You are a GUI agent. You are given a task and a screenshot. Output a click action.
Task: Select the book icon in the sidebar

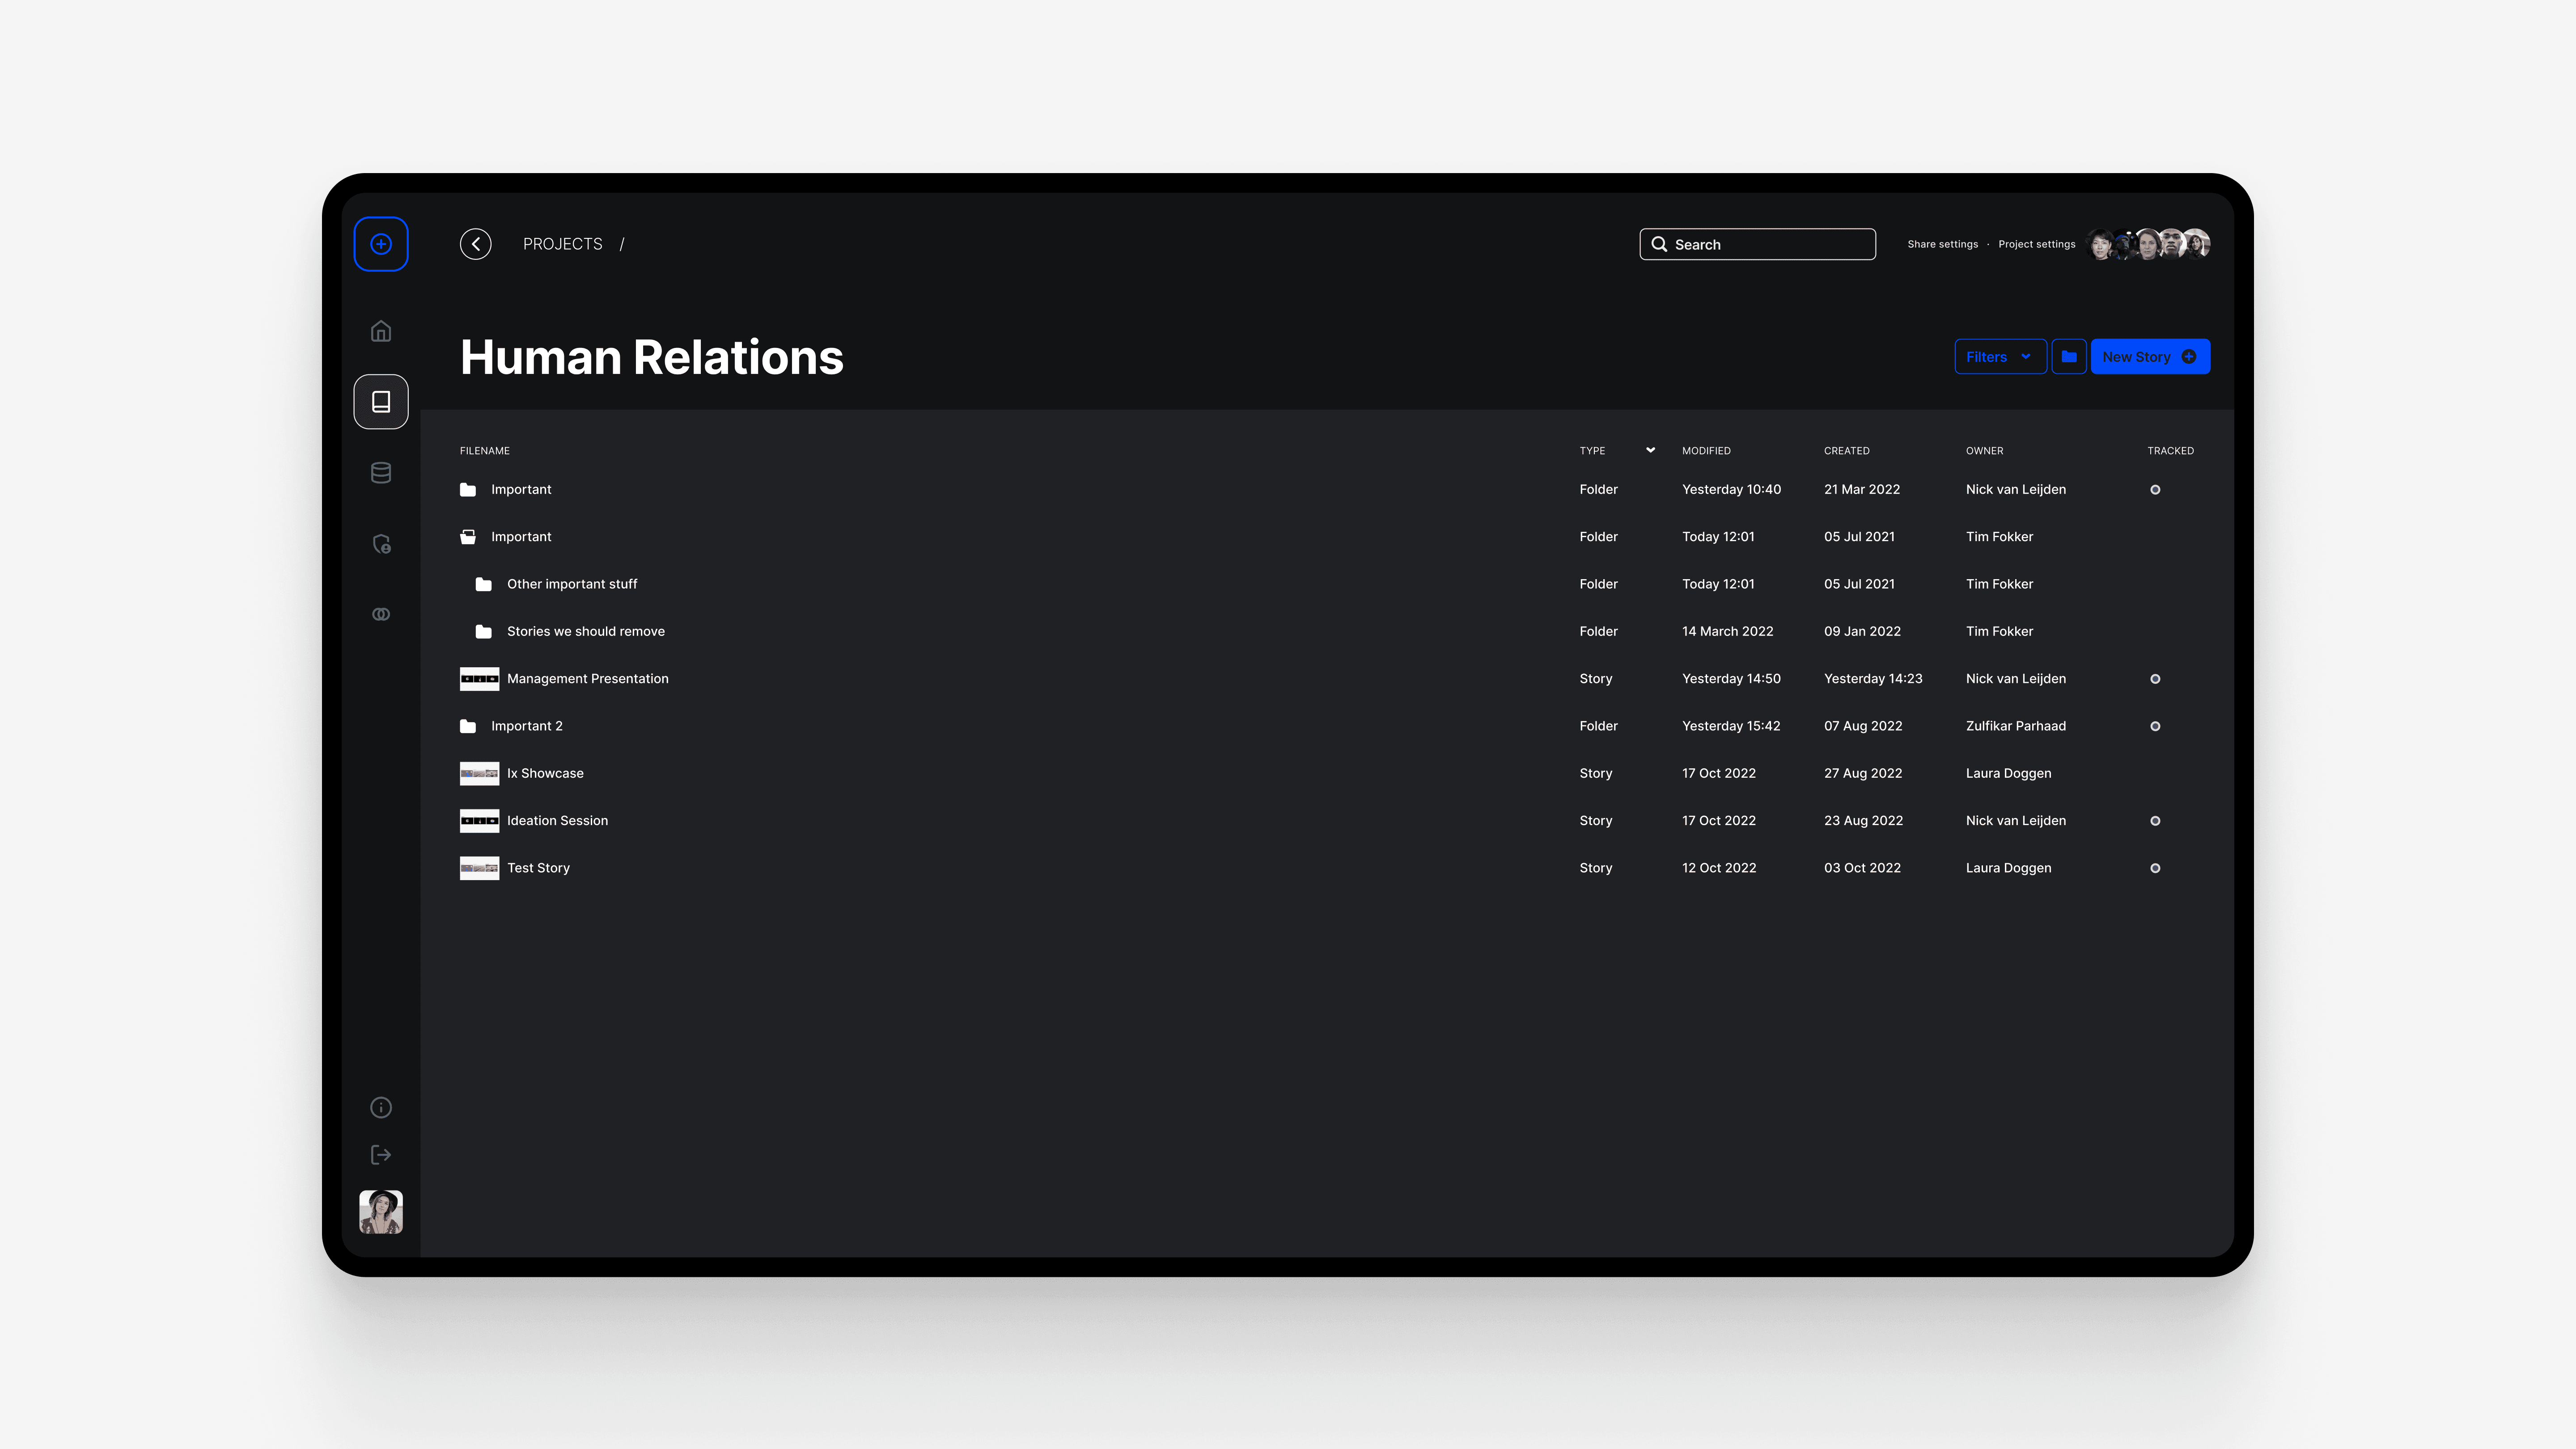point(381,402)
